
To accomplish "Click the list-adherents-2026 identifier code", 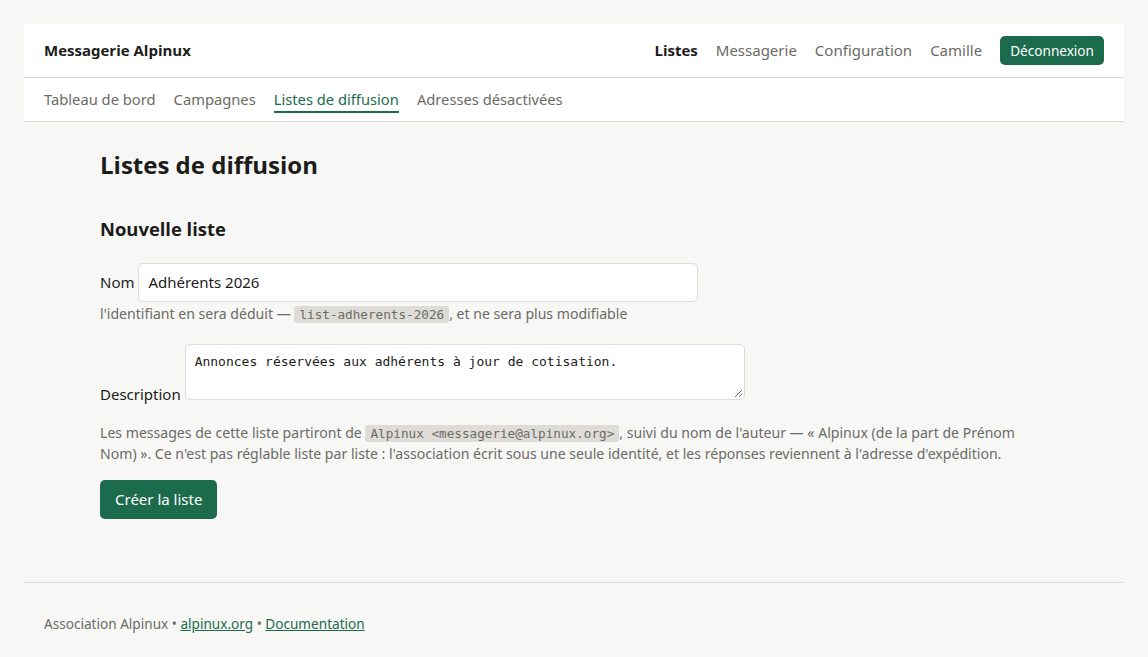I will (372, 315).
